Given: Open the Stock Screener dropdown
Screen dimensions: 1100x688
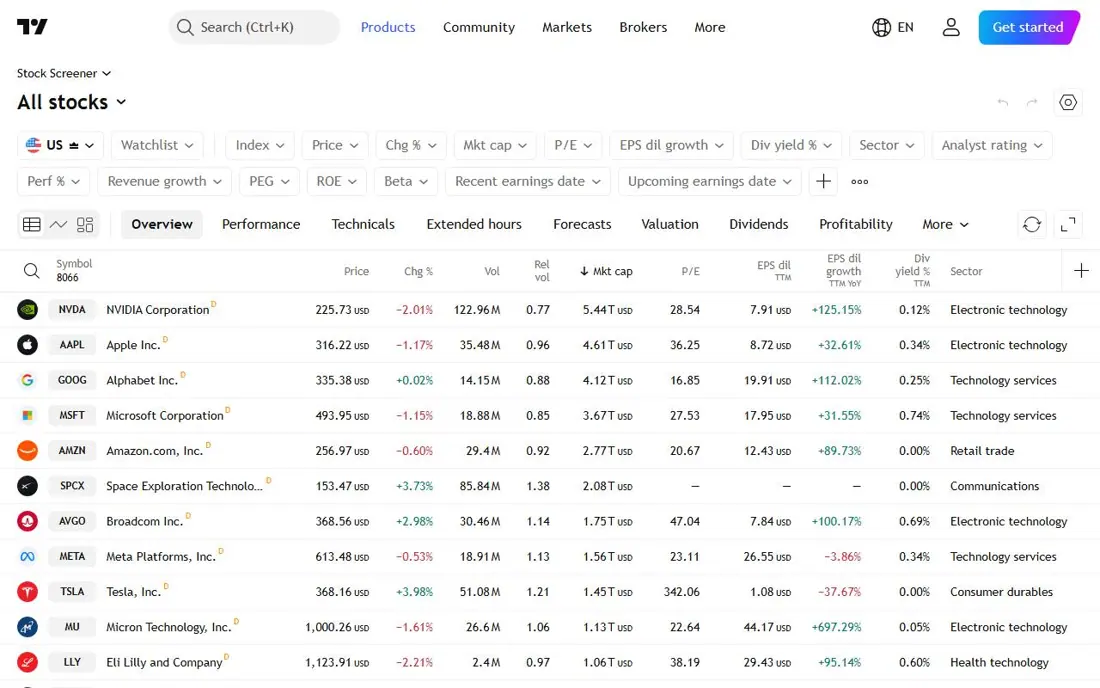Looking at the screenshot, I should [x=64, y=73].
